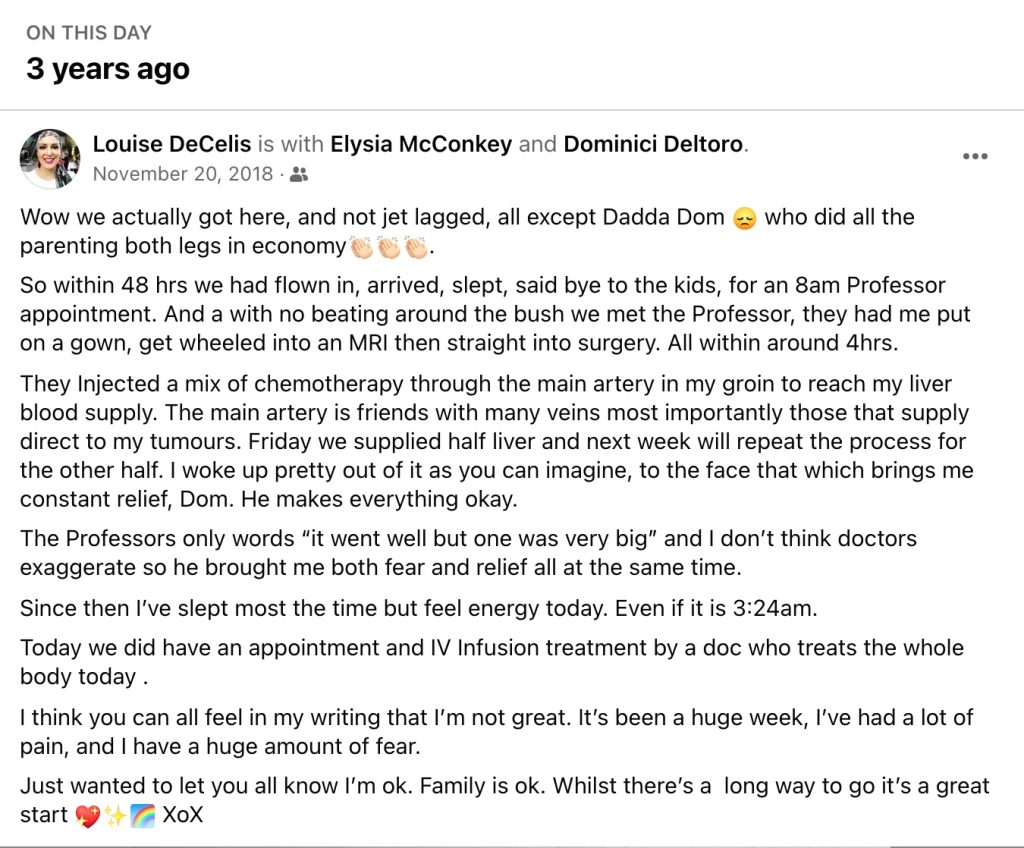Click the sparkles emoji near XoX
Viewport: 1024px width, 848px height.
click(115, 816)
